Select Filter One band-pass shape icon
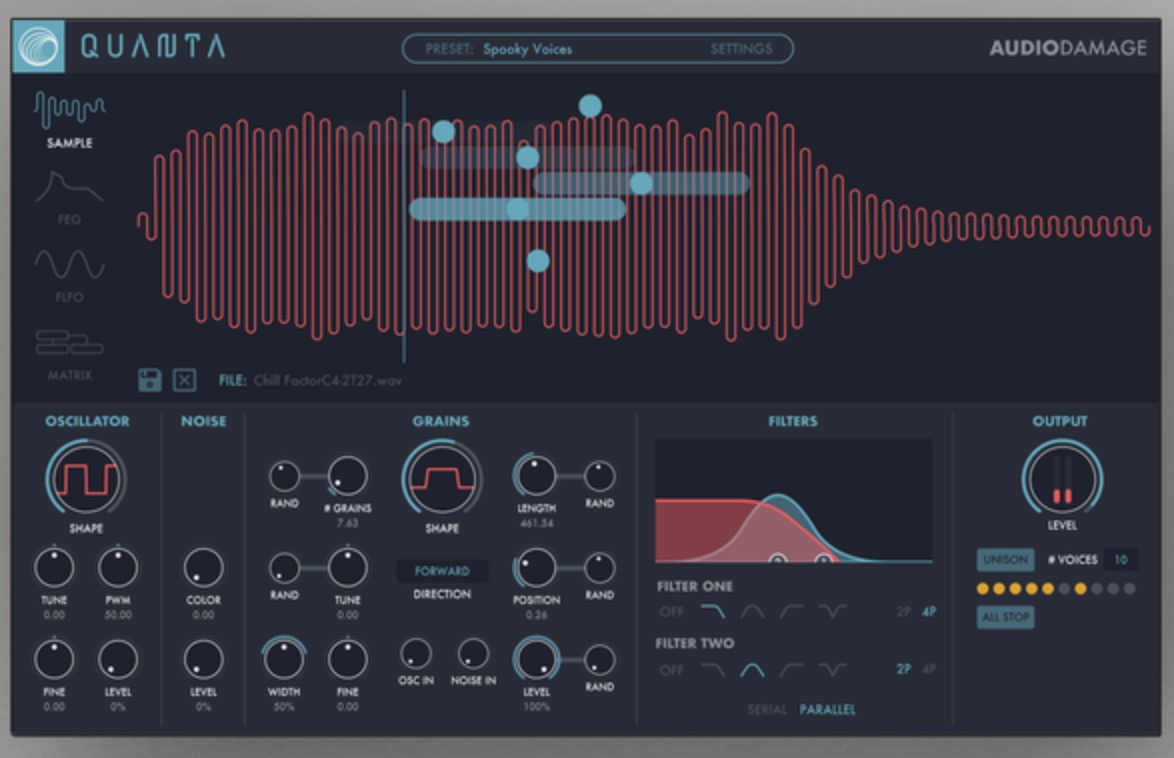The image size is (1174, 758). 752,612
